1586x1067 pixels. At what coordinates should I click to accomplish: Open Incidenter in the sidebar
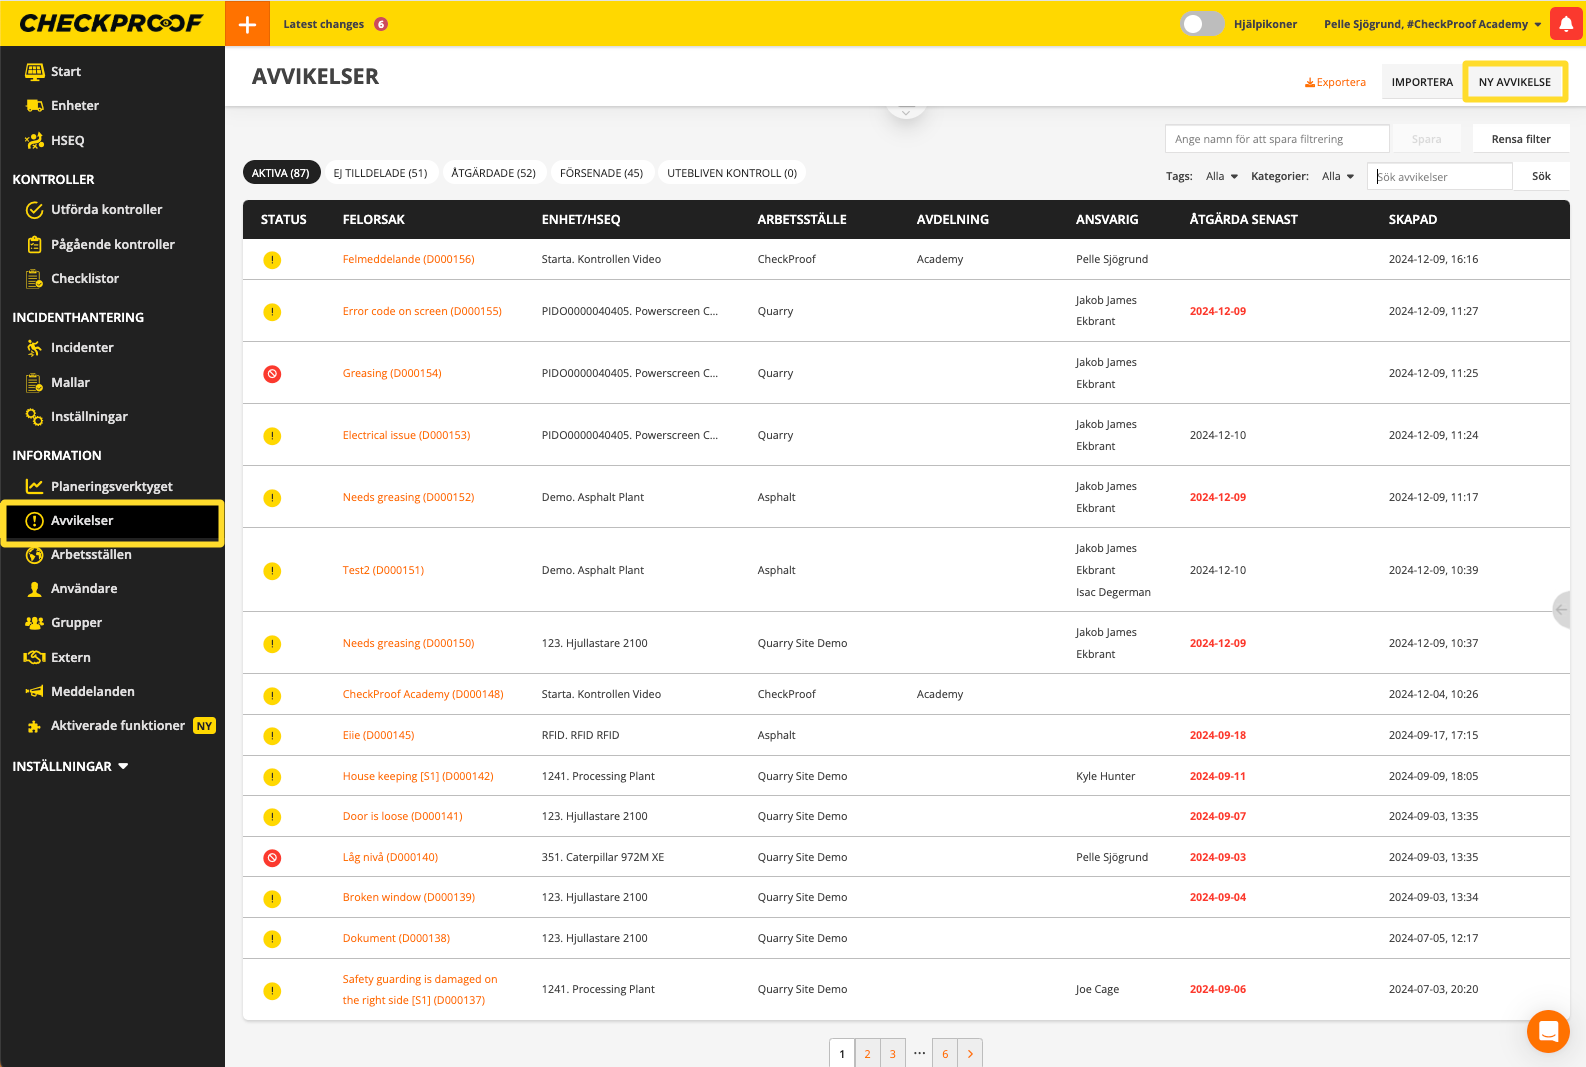(82, 348)
